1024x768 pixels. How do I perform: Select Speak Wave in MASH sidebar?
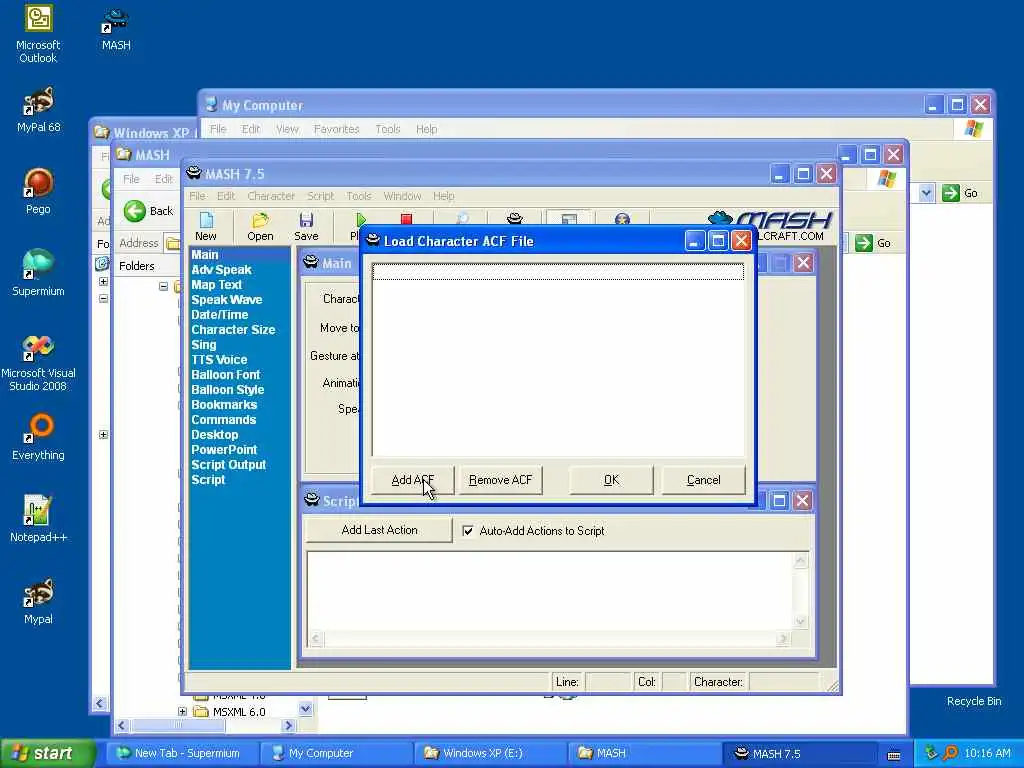point(227,300)
